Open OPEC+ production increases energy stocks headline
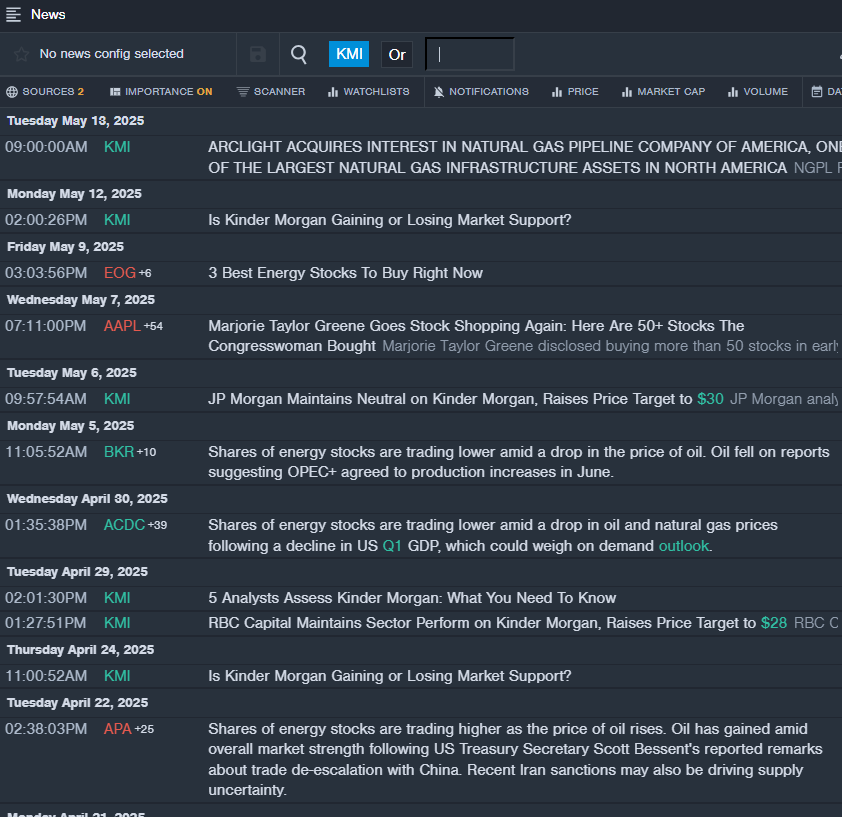Screen dimensions: 842x817 click(x=519, y=462)
